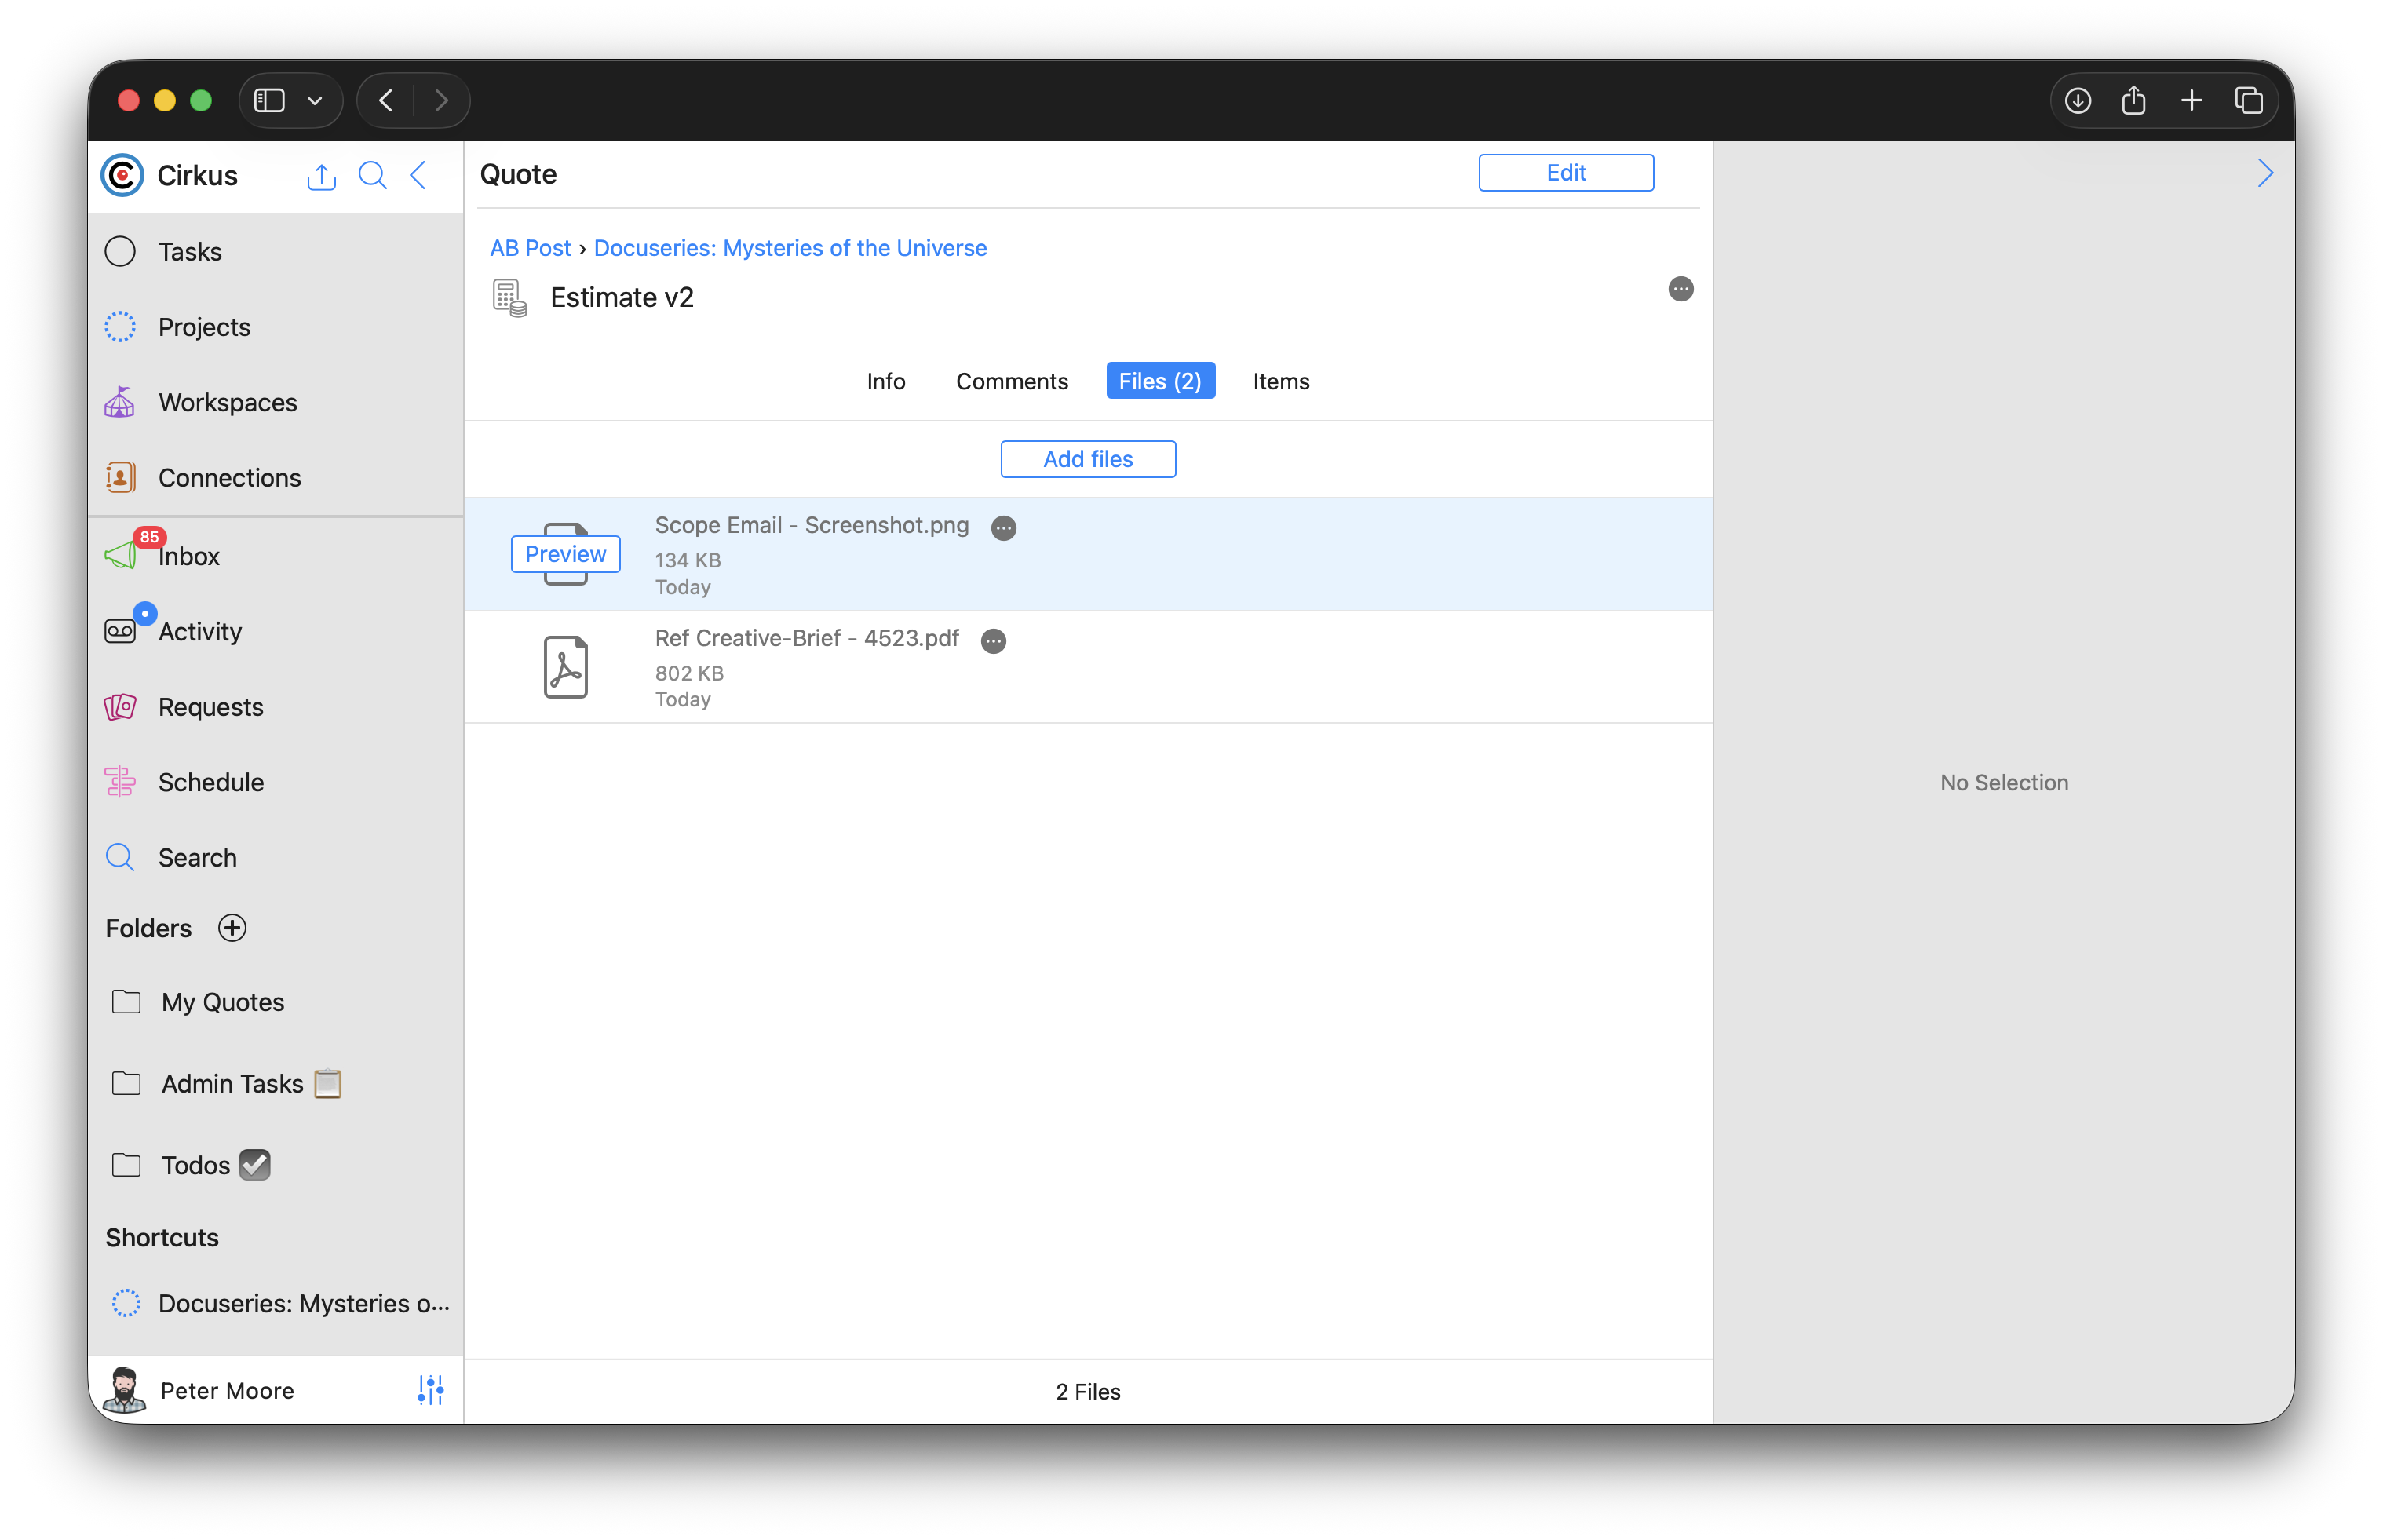Toggle the browser sidebar panel button

270,100
